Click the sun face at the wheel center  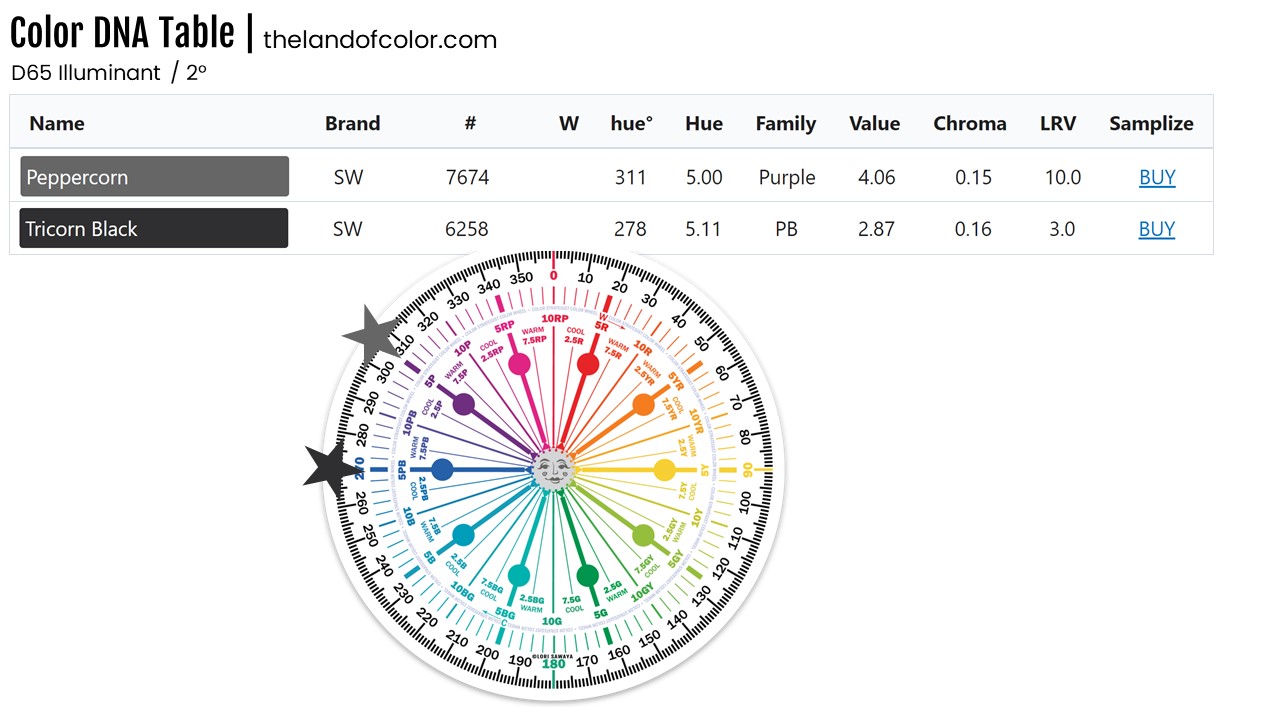(552, 469)
